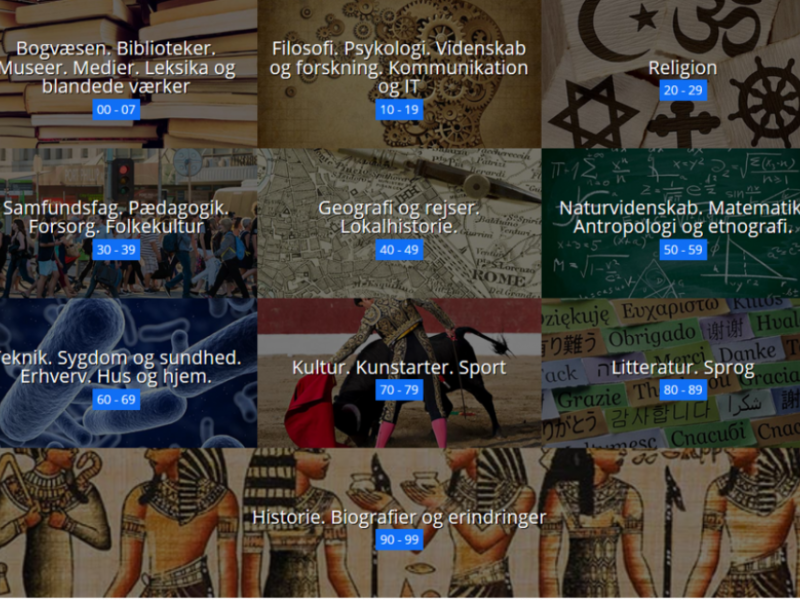The width and height of the screenshot is (800, 600).
Task: Click the 30 - 39 number badge
Action: [x=116, y=249]
